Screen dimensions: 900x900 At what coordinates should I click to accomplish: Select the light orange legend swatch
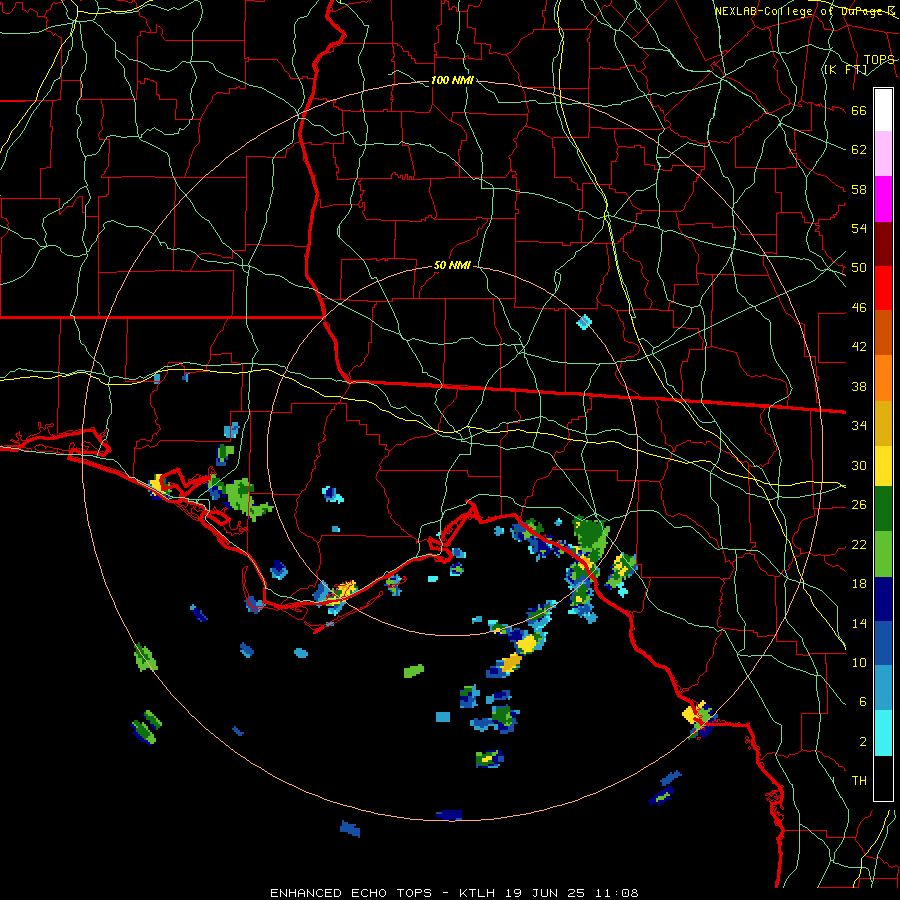pos(883,378)
